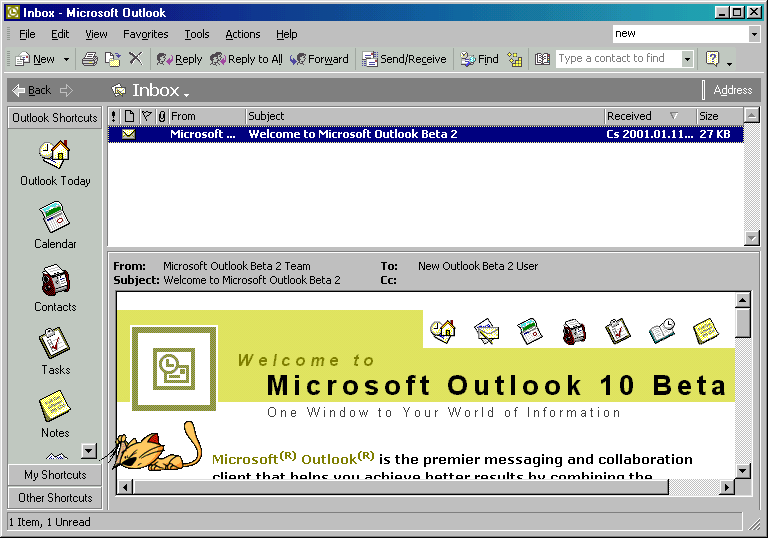
Task: Open the View menu
Action: (96, 34)
